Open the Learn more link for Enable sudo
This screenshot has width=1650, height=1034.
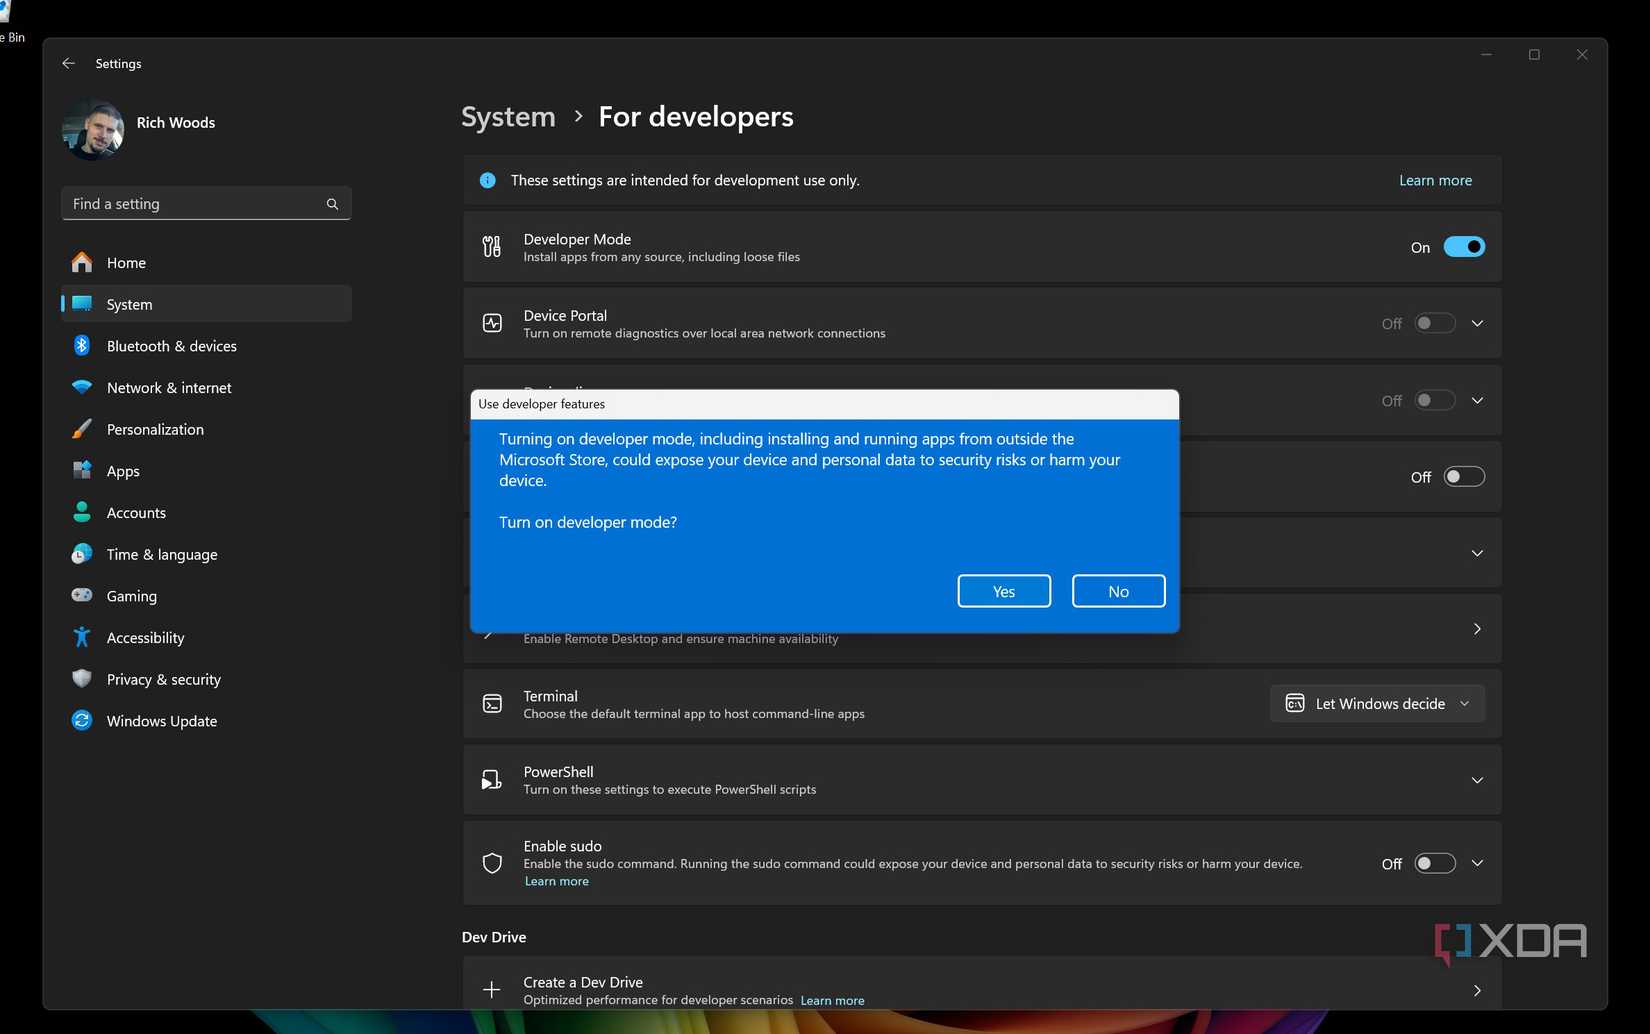pyautogui.click(x=556, y=881)
